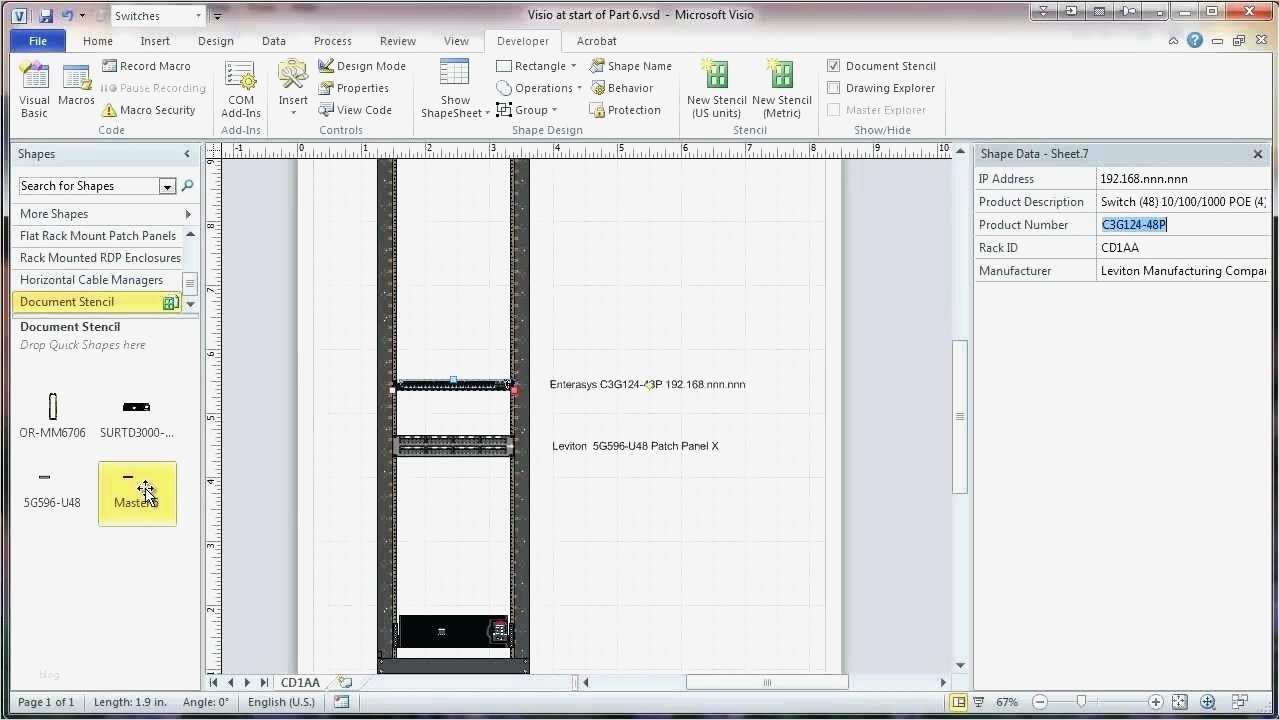
Task: Create New Stencil (US units)
Action: coord(716,90)
